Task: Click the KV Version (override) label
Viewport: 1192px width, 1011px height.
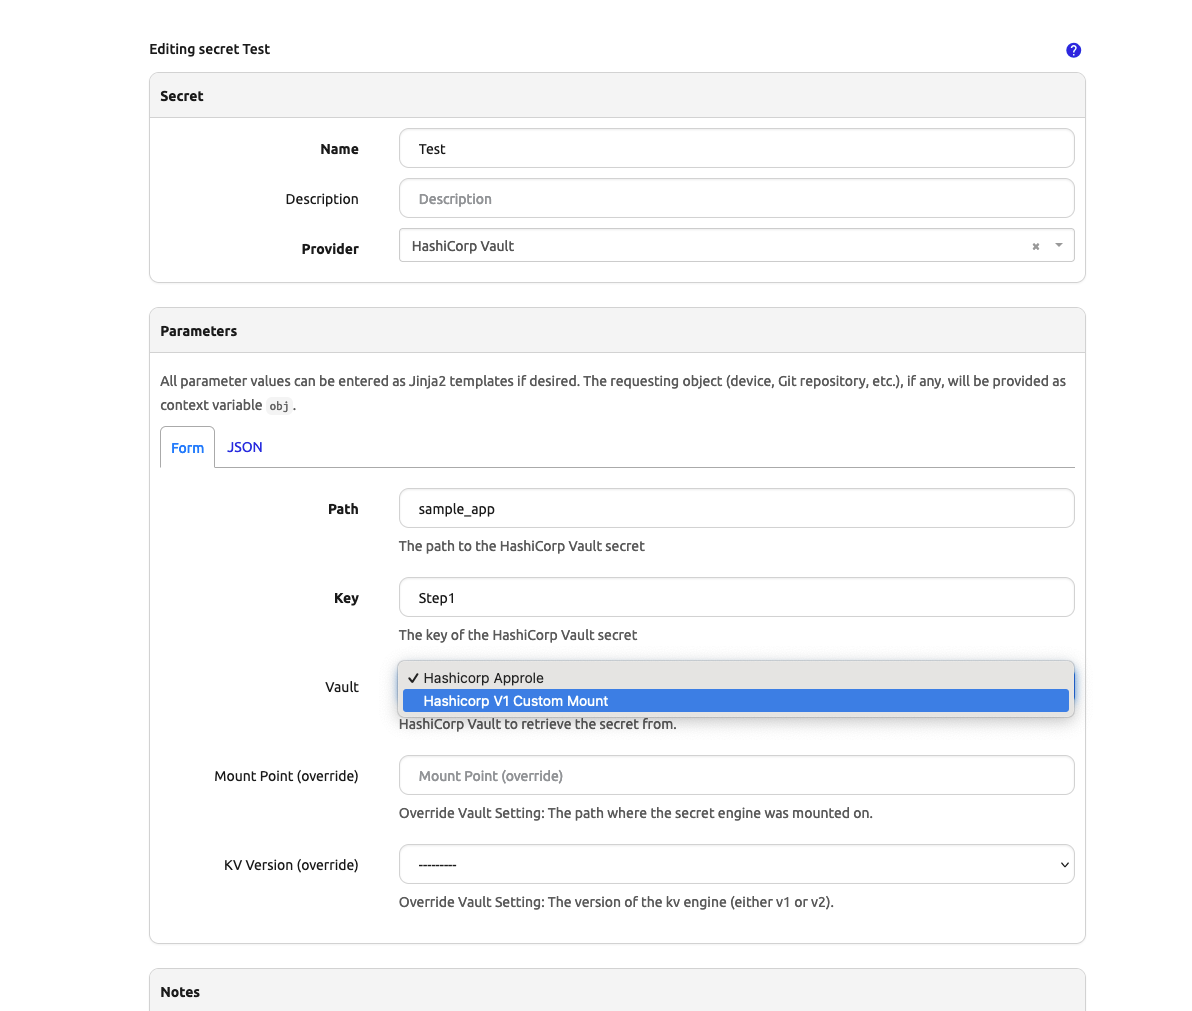Action: [x=291, y=865]
